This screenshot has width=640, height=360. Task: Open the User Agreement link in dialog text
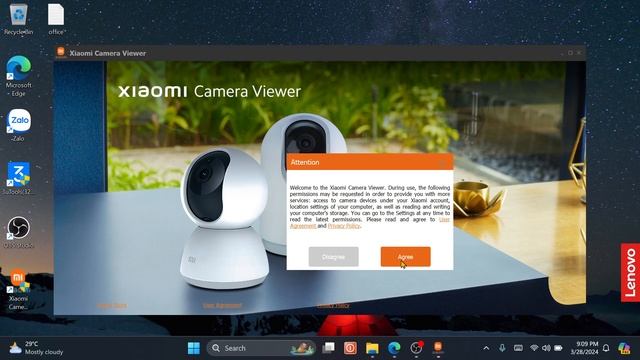302,226
